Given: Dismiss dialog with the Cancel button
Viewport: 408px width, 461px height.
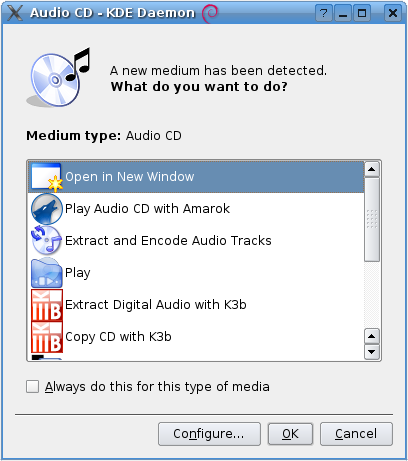Looking at the screenshot, I should click(356, 434).
